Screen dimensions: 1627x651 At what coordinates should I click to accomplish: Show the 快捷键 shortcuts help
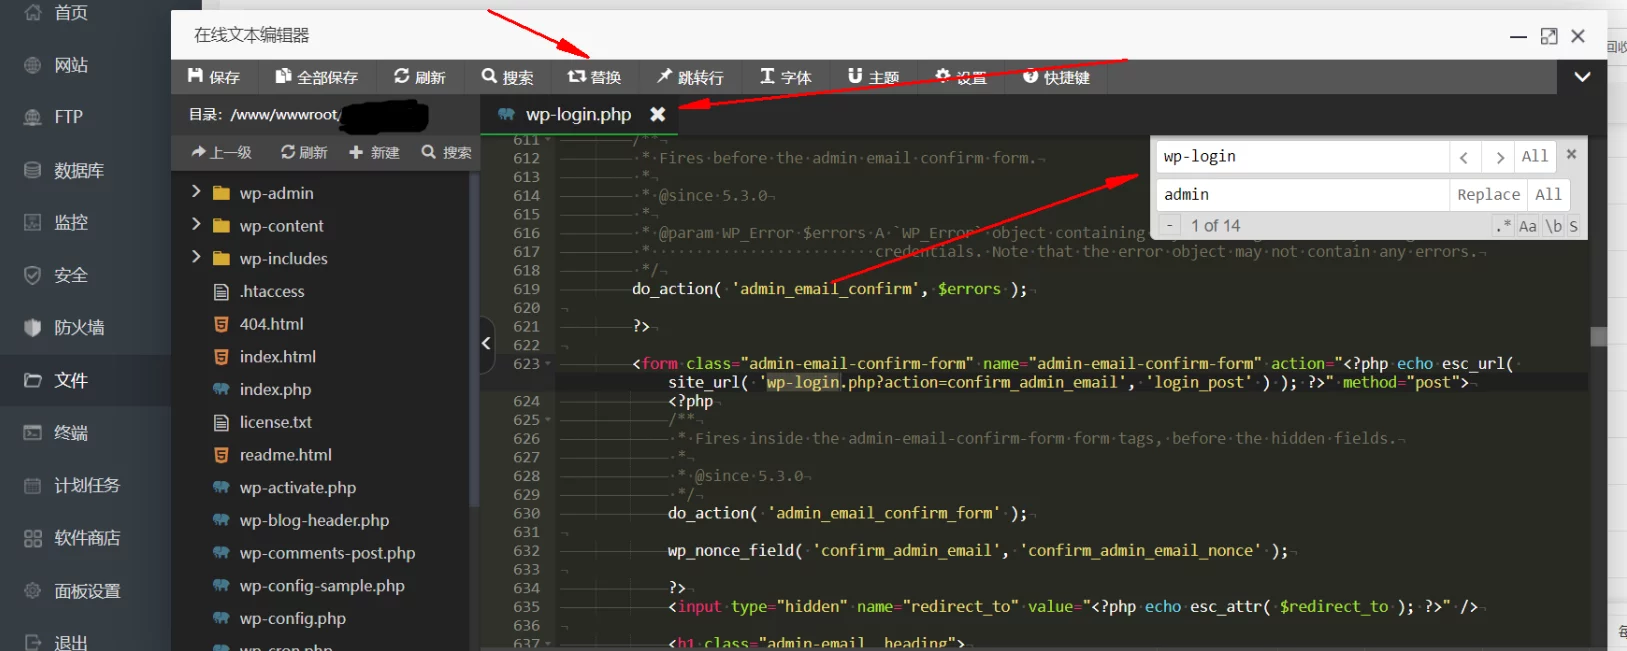1056,77
